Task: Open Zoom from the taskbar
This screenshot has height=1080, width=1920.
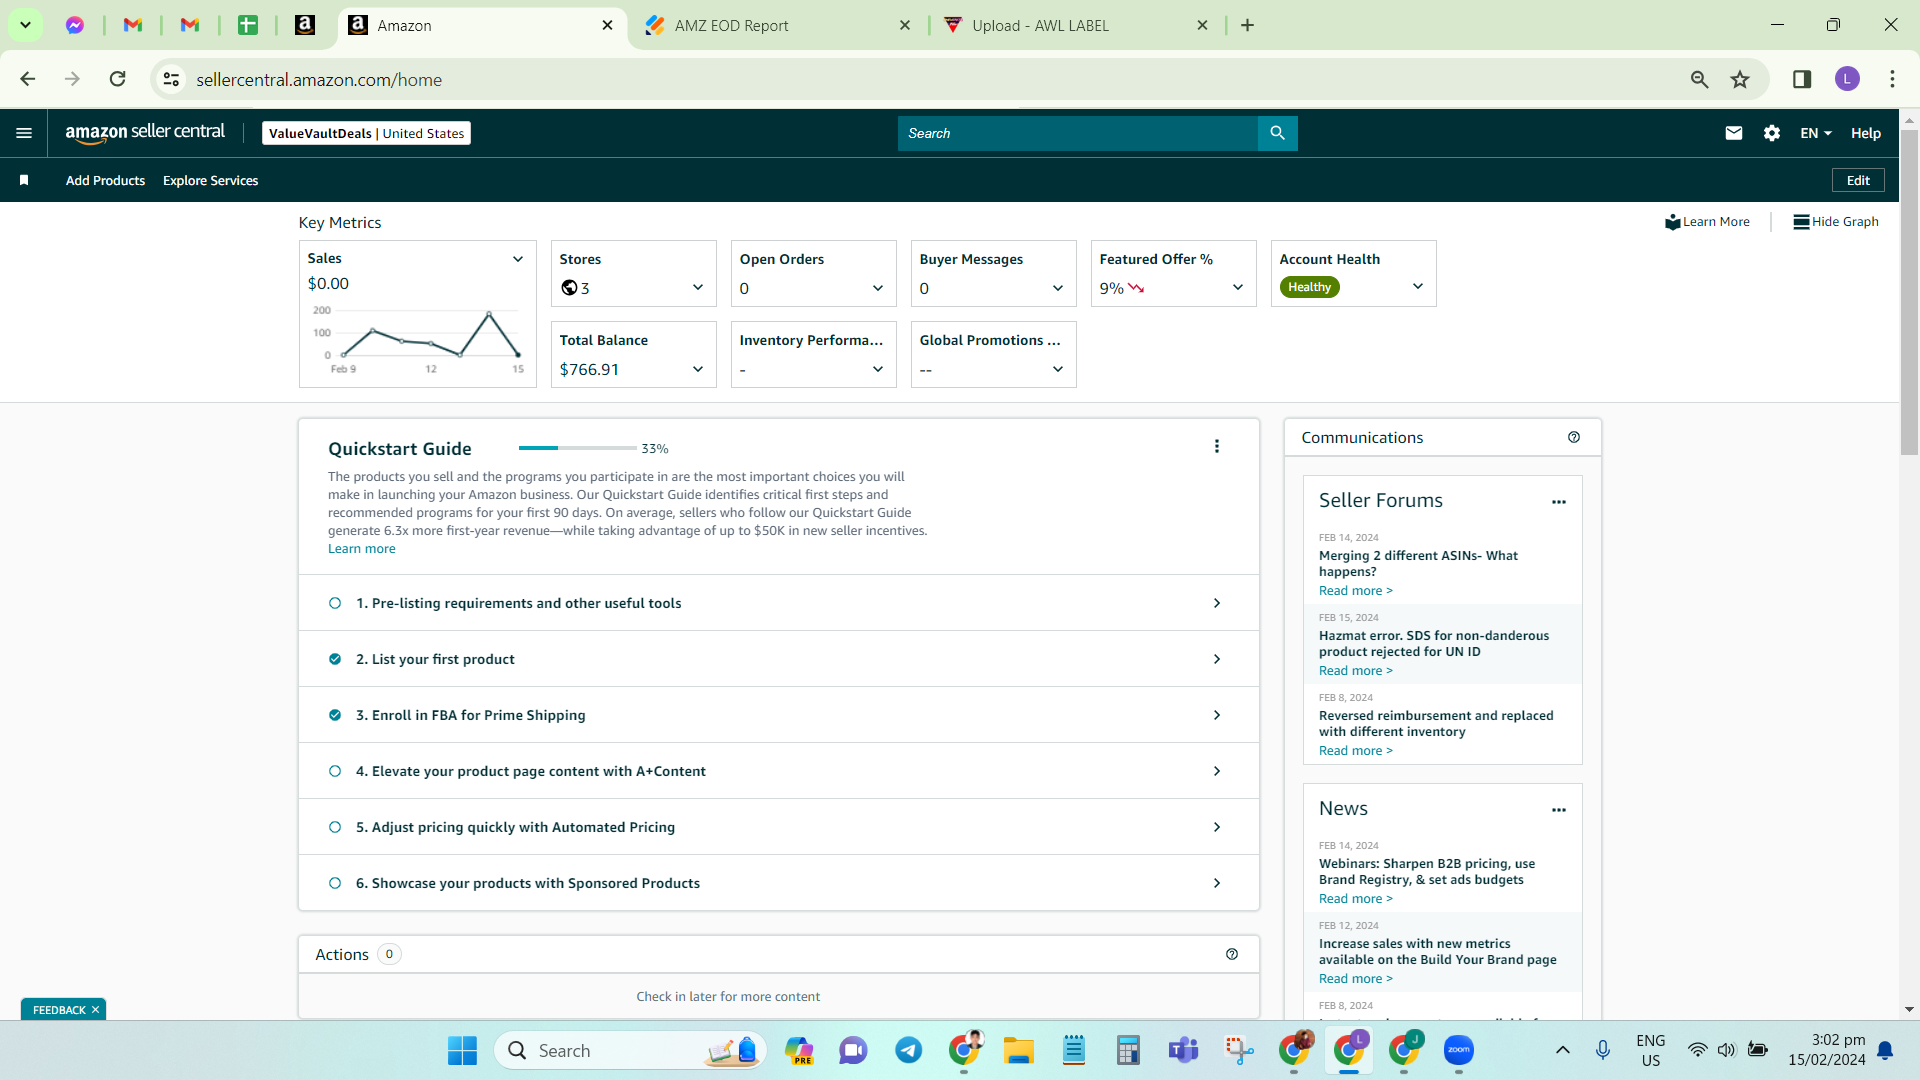Action: pyautogui.click(x=1459, y=1050)
